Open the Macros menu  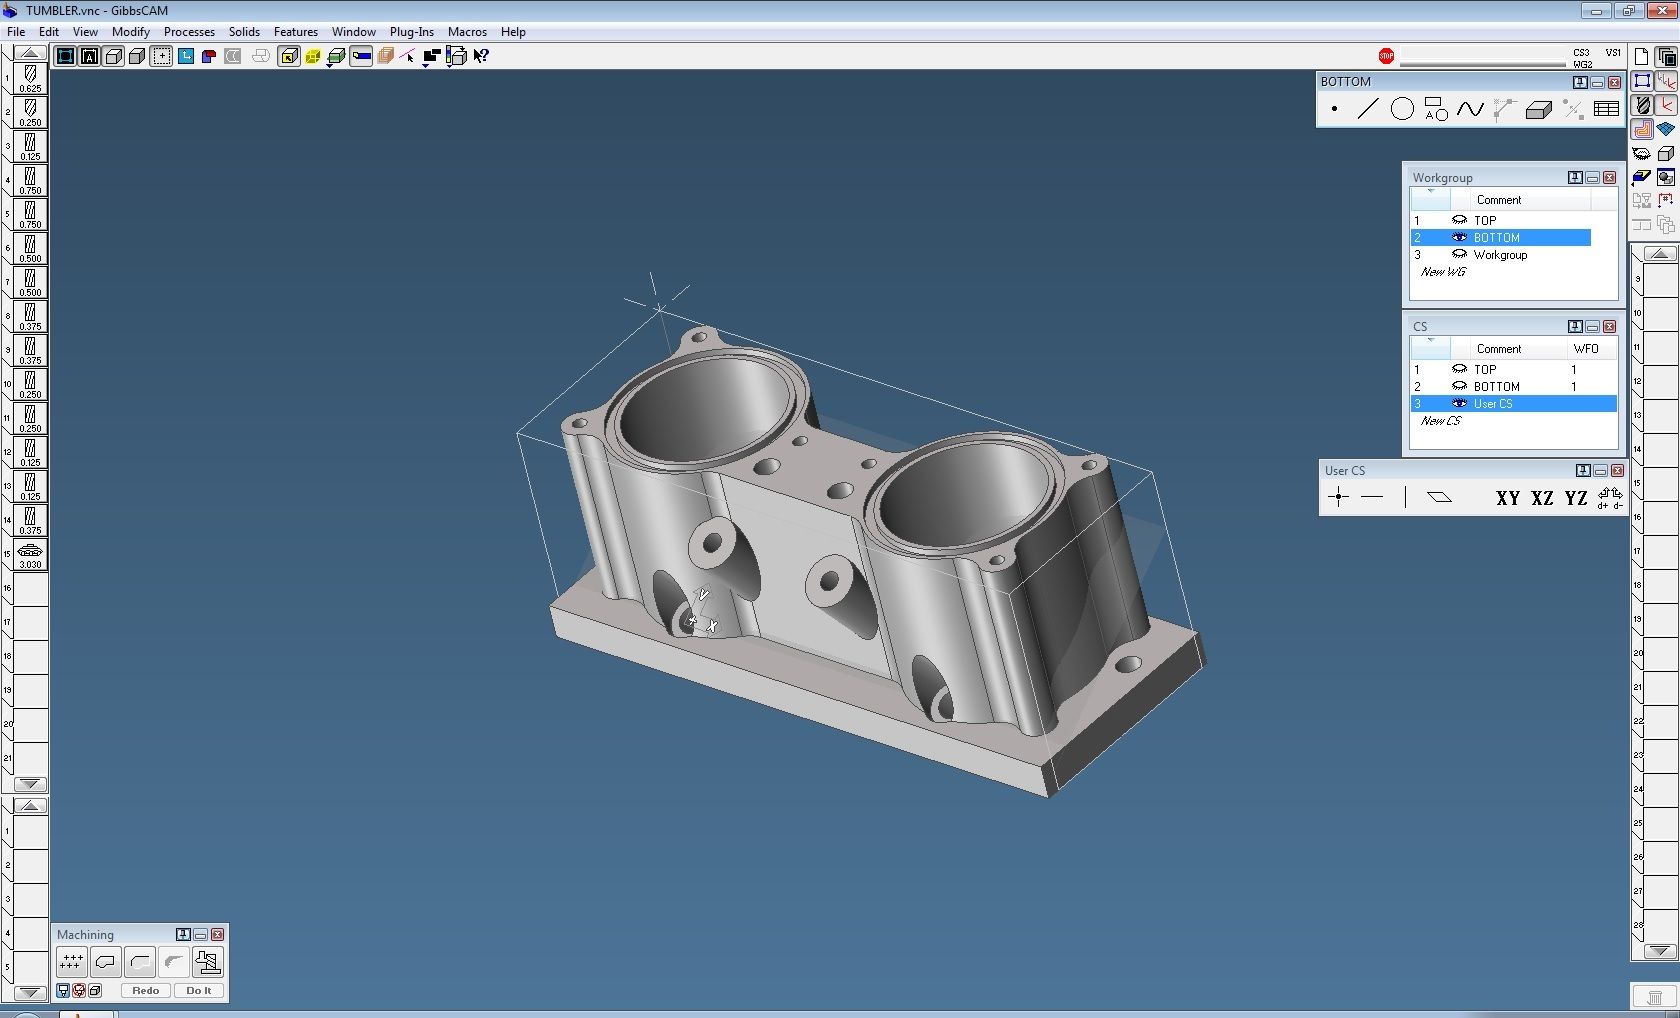coord(467,32)
